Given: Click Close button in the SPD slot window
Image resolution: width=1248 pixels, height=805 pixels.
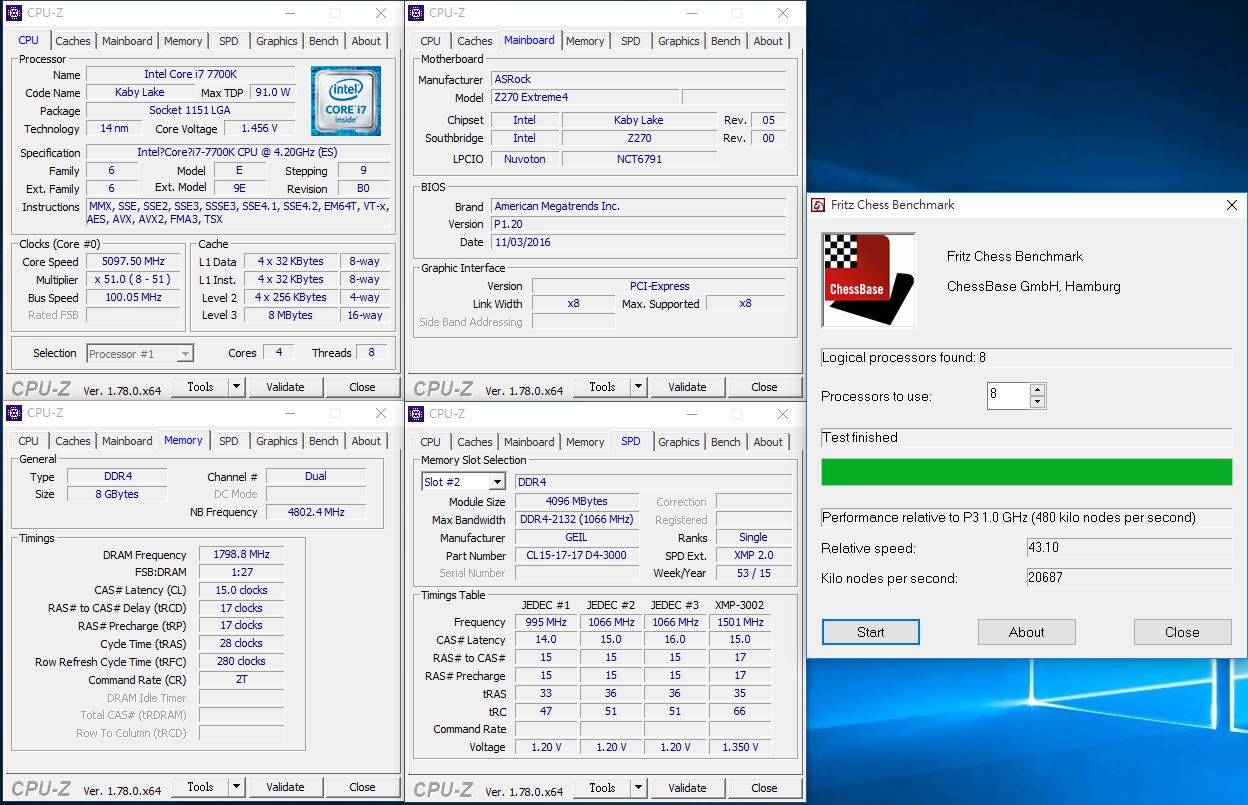Looking at the screenshot, I should click(764, 787).
